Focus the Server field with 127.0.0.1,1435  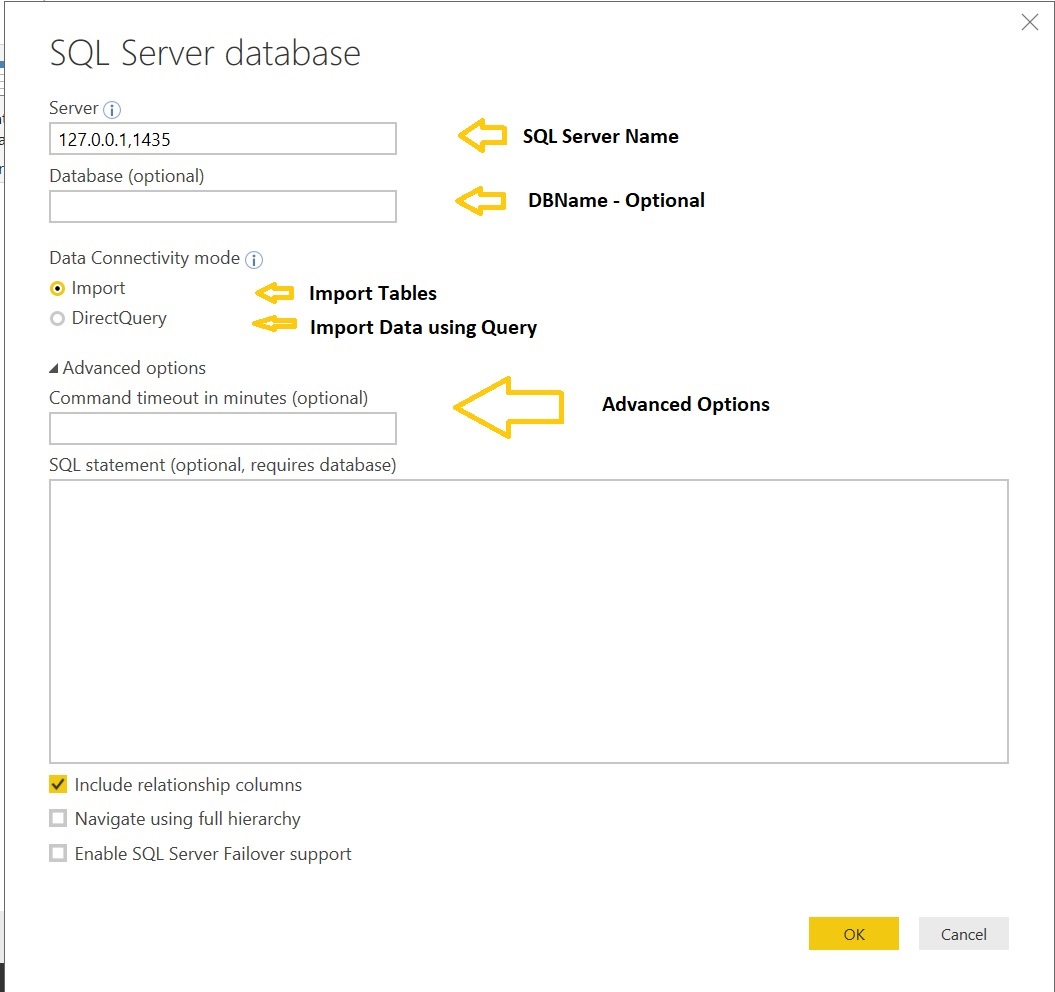point(223,139)
